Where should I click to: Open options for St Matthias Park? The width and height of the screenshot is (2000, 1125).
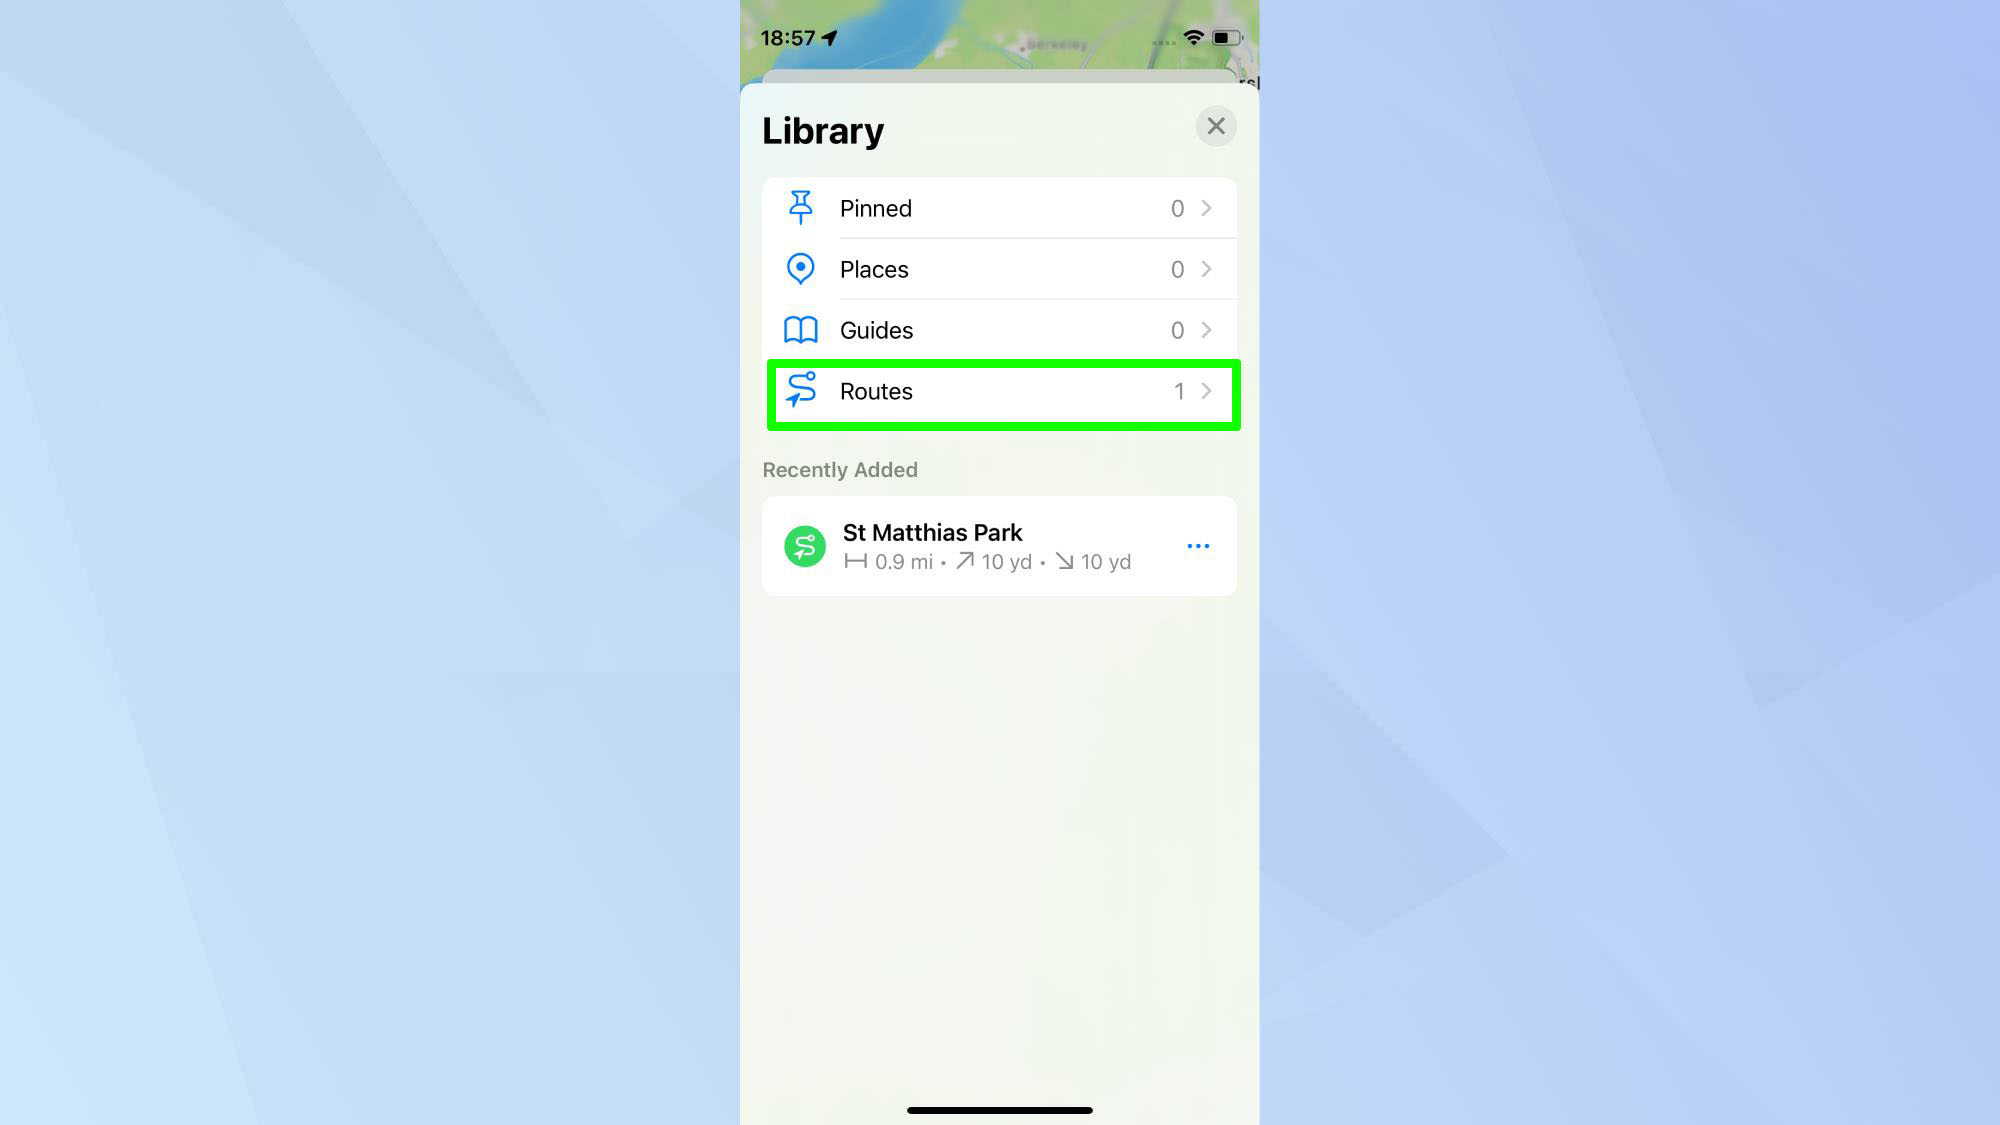pyautogui.click(x=1196, y=545)
